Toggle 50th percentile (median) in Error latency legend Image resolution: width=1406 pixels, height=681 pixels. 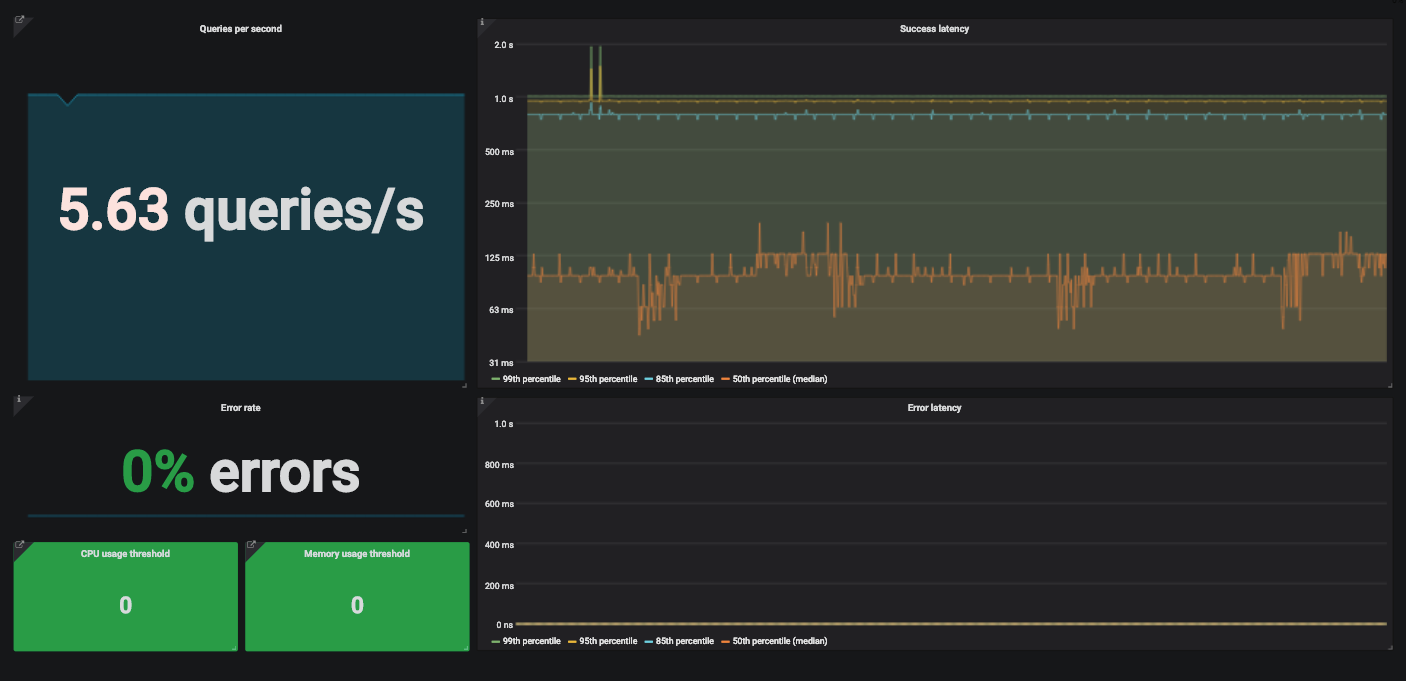[779, 640]
